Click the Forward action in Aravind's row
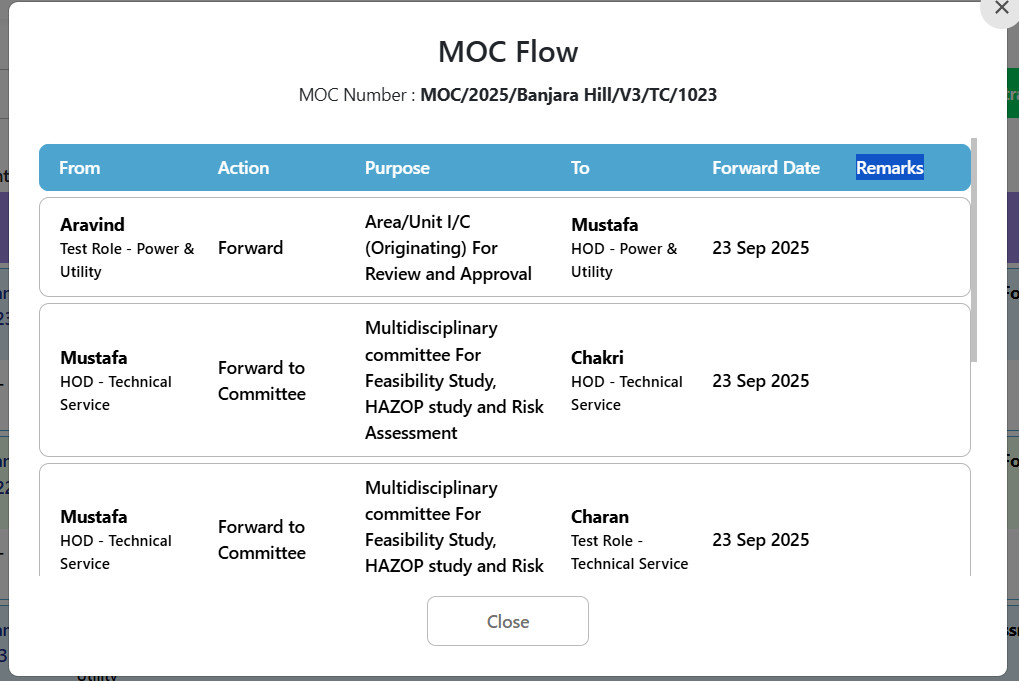This screenshot has width=1019, height=681. 250,248
